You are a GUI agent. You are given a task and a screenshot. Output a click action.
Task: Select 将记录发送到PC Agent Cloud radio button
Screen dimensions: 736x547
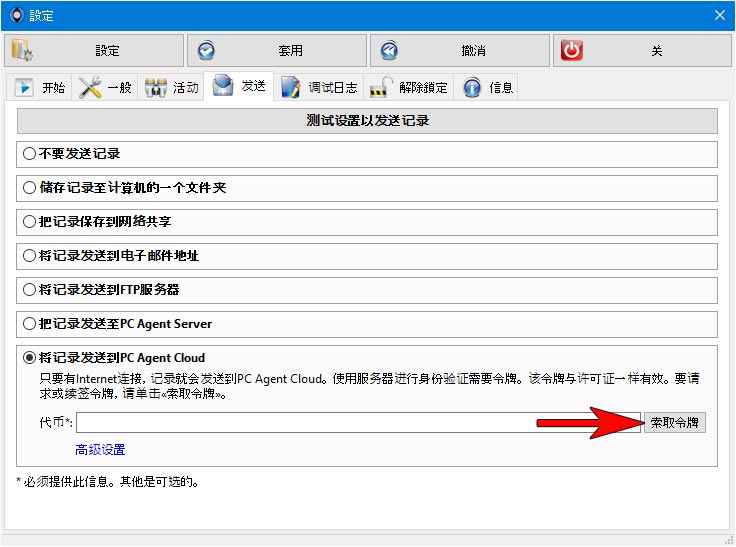29,358
